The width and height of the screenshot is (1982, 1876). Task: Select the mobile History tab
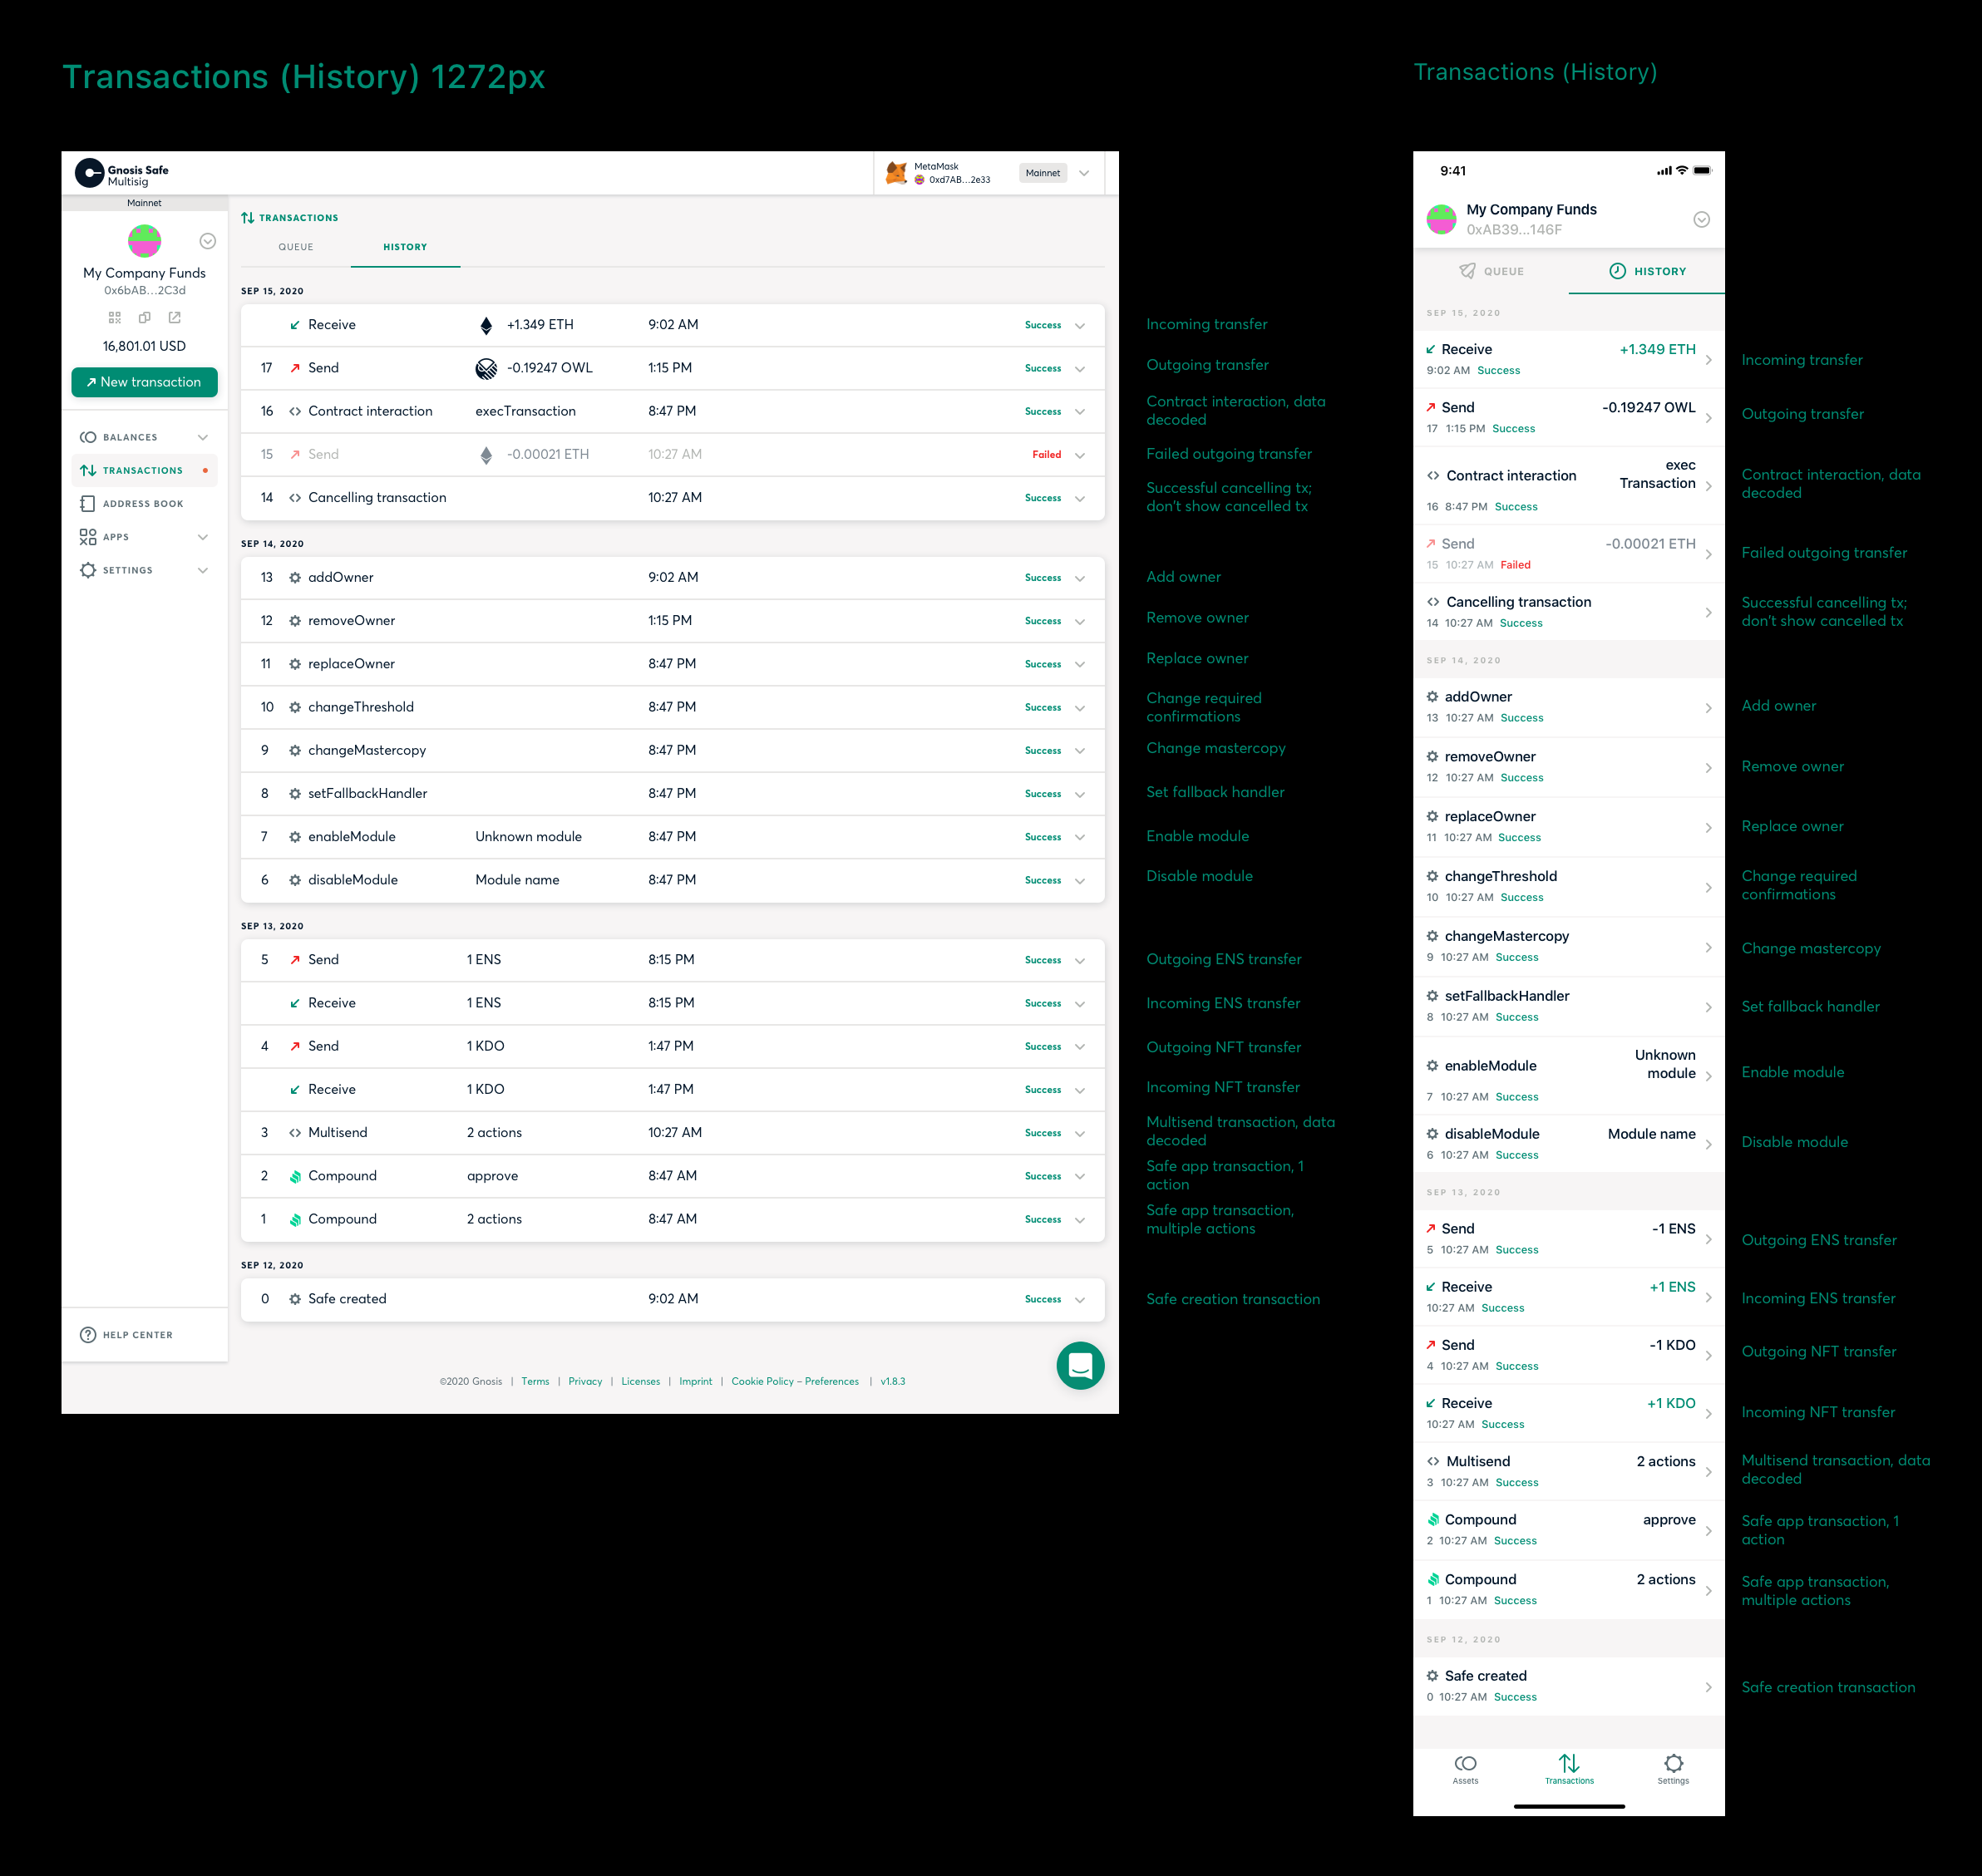pyautogui.click(x=1647, y=271)
